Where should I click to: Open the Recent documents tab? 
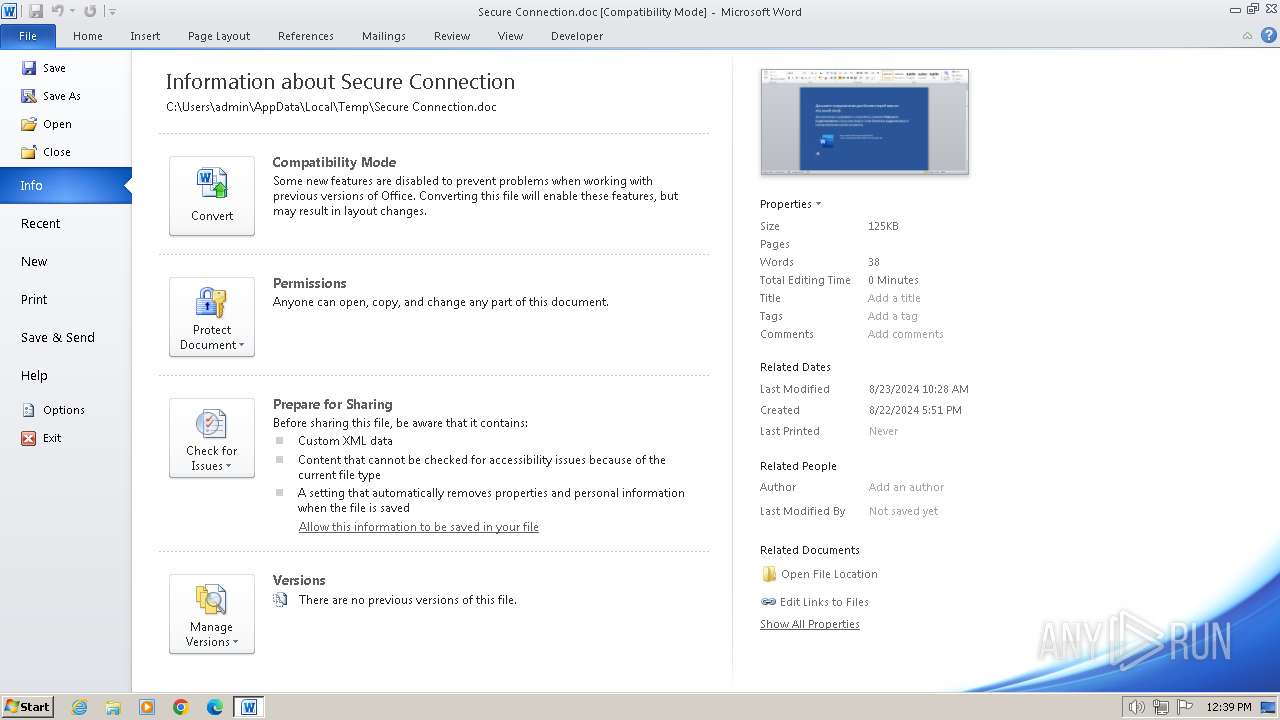[x=40, y=223]
